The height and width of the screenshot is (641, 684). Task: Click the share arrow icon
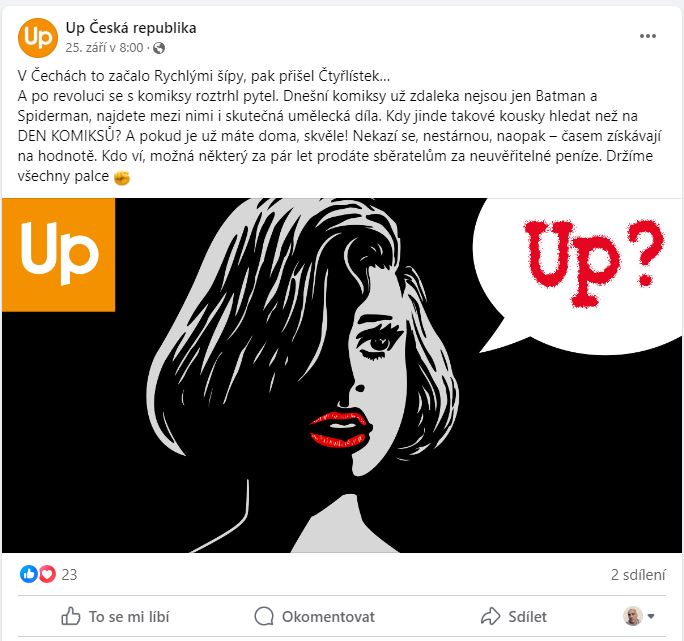click(x=490, y=616)
